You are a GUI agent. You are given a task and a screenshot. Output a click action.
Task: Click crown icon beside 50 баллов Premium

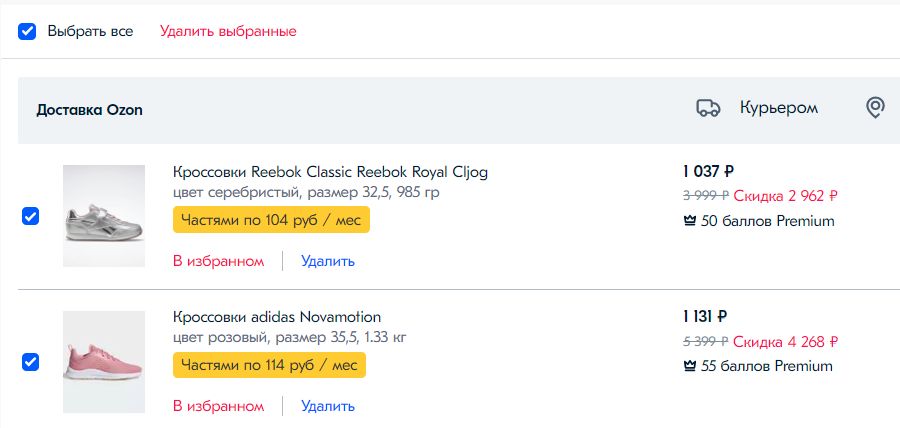pos(689,221)
